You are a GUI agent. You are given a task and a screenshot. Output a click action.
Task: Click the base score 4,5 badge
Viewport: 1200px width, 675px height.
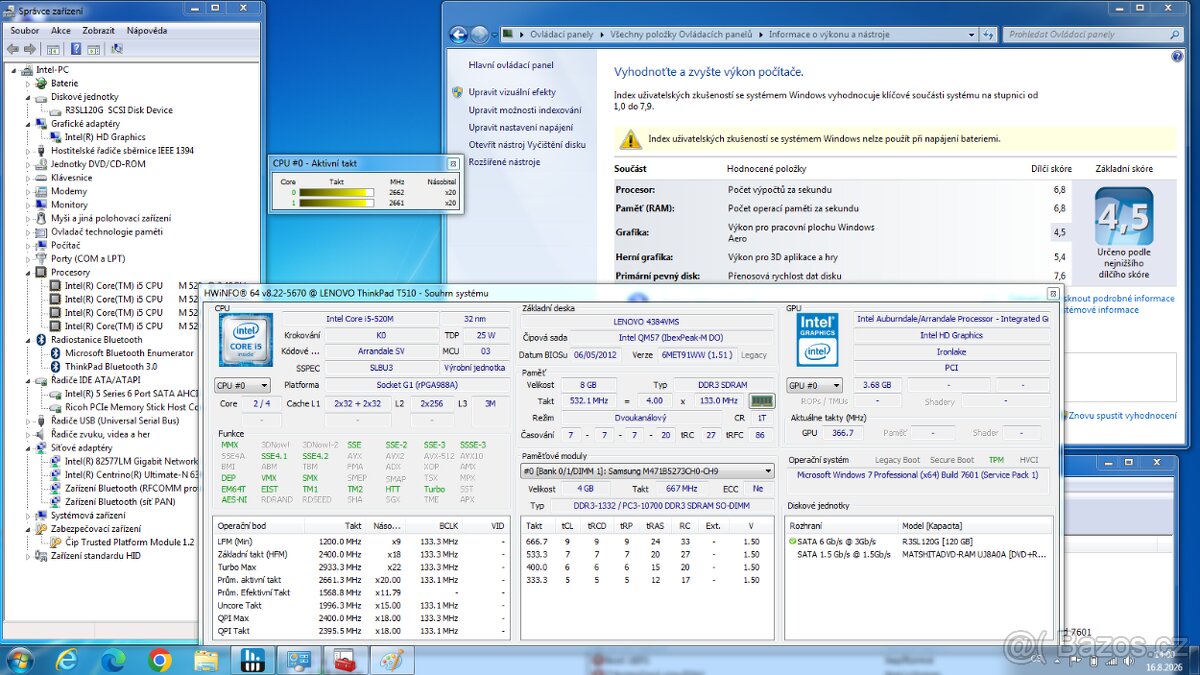[x=1124, y=216]
